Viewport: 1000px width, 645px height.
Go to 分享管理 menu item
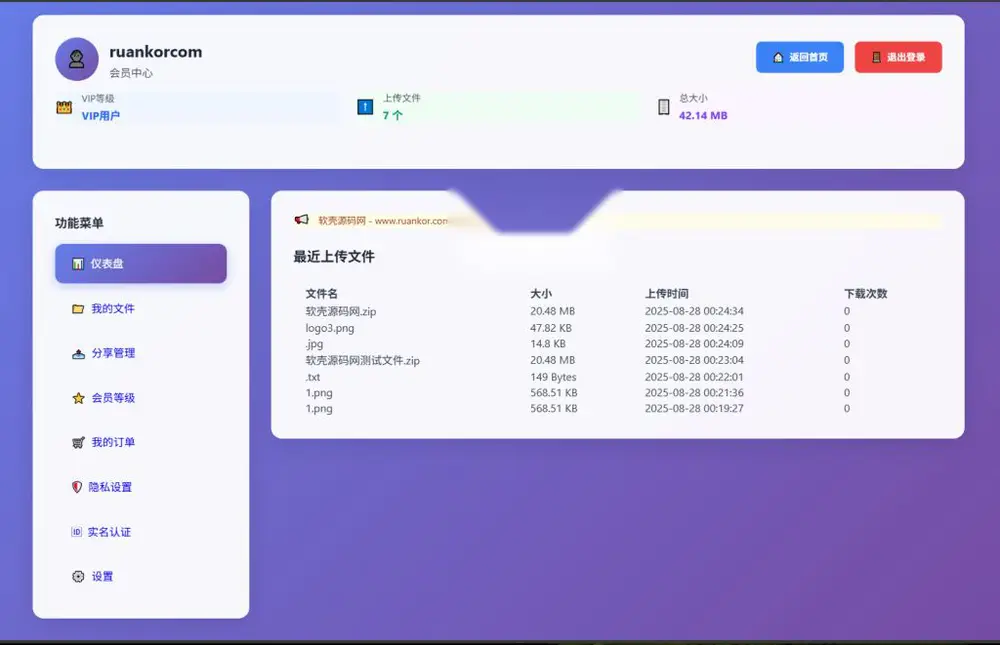141,353
